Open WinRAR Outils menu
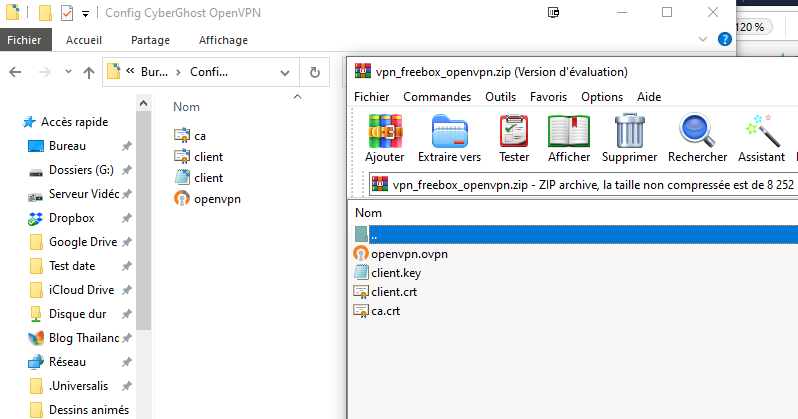 pyautogui.click(x=500, y=97)
